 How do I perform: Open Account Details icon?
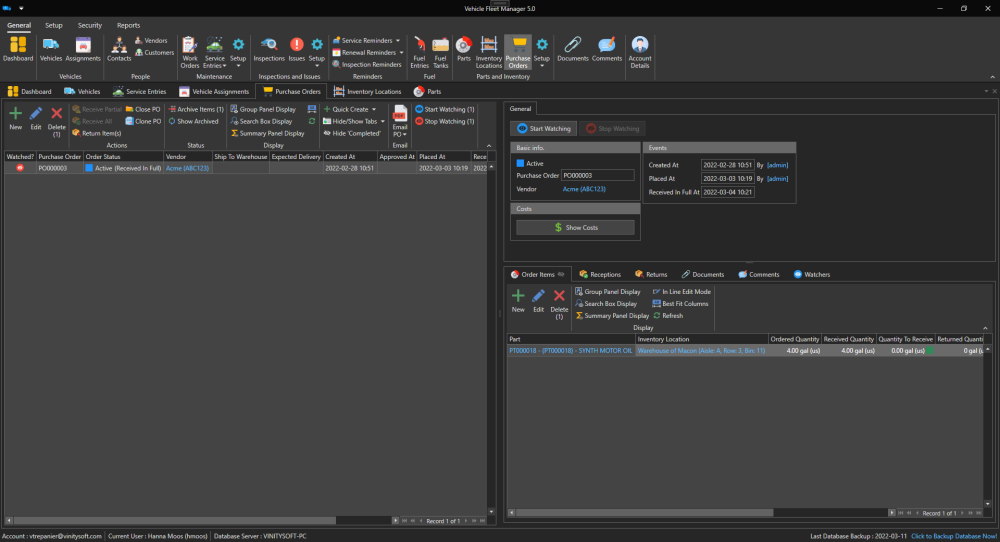click(x=640, y=52)
